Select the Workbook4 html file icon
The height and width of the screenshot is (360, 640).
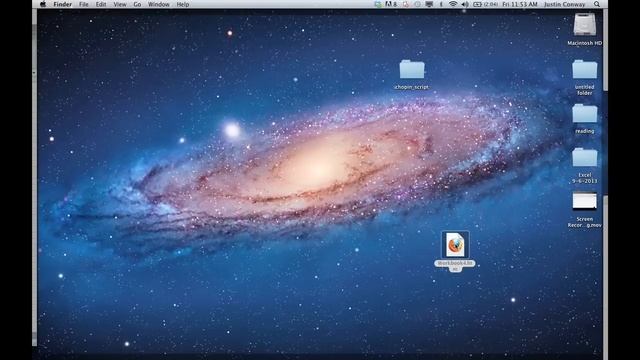(455, 244)
